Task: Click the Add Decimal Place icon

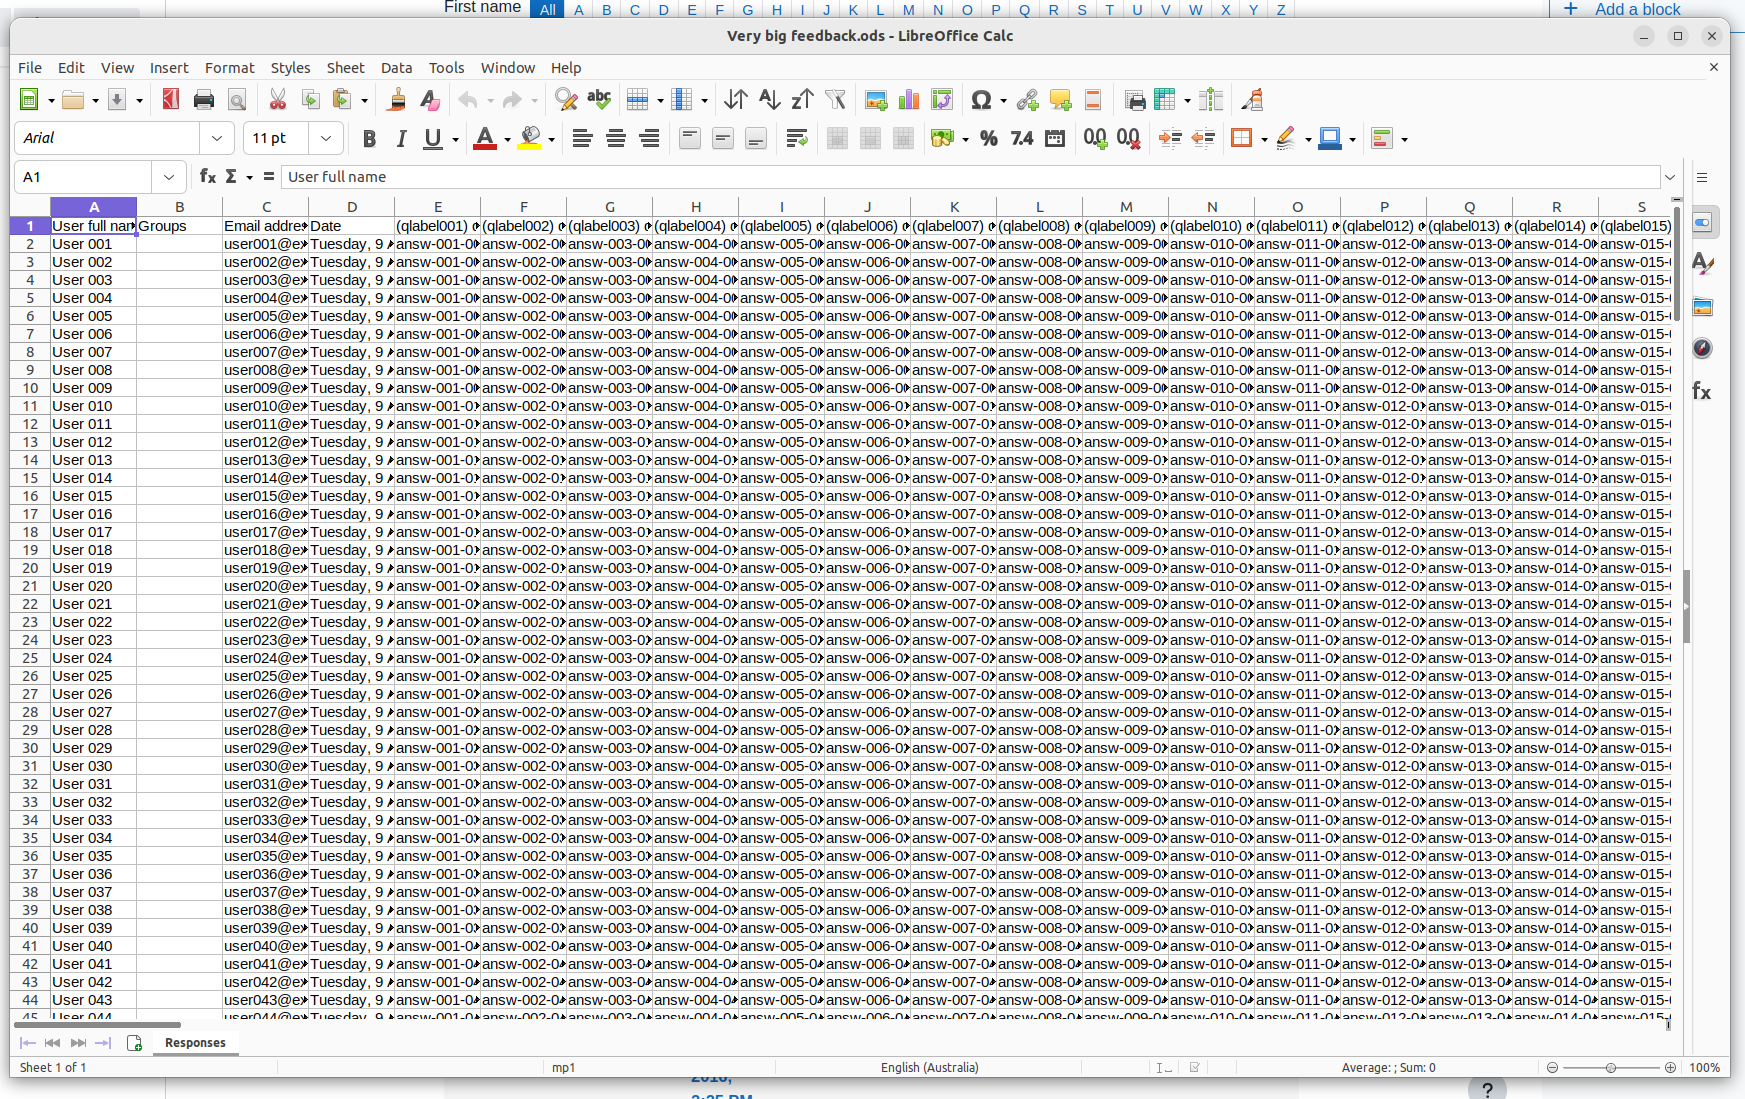Action: [1095, 139]
